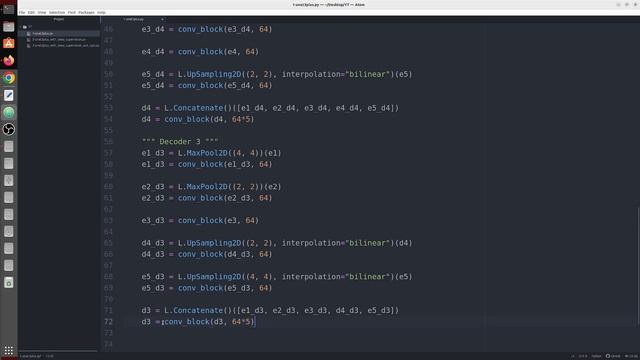Click line number 72 in the gutter
Image resolution: width=640 pixels, height=360 pixels.
(108, 322)
